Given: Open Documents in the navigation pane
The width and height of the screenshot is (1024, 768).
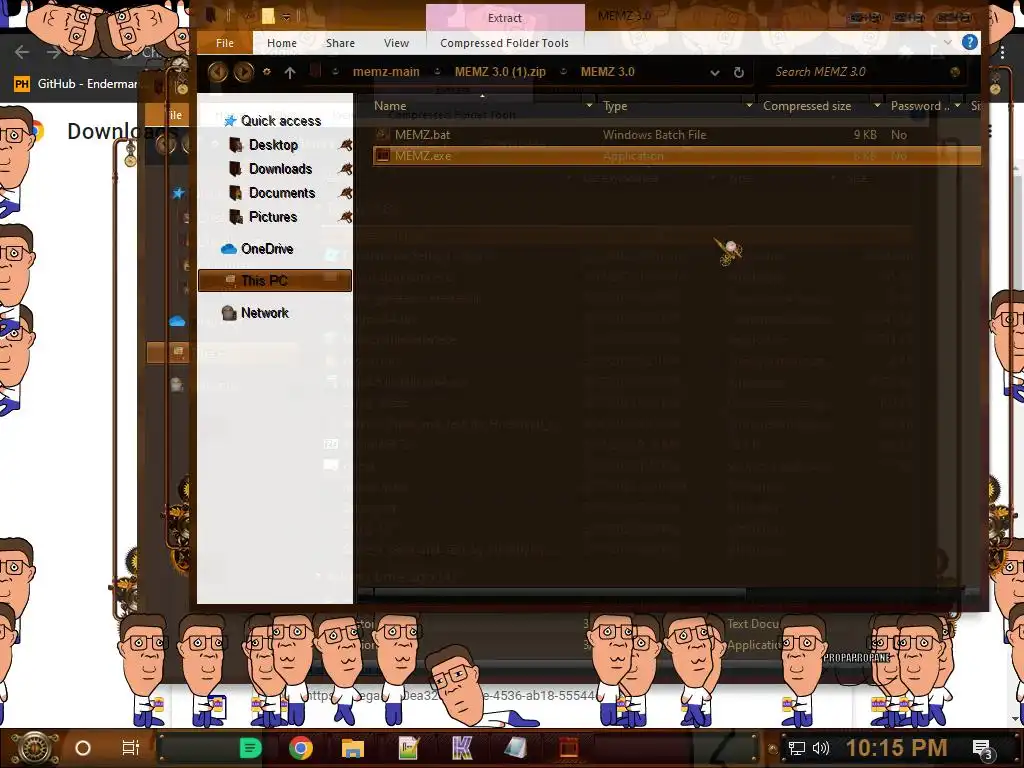Looking at the screenshot, I should click(281, 193).
